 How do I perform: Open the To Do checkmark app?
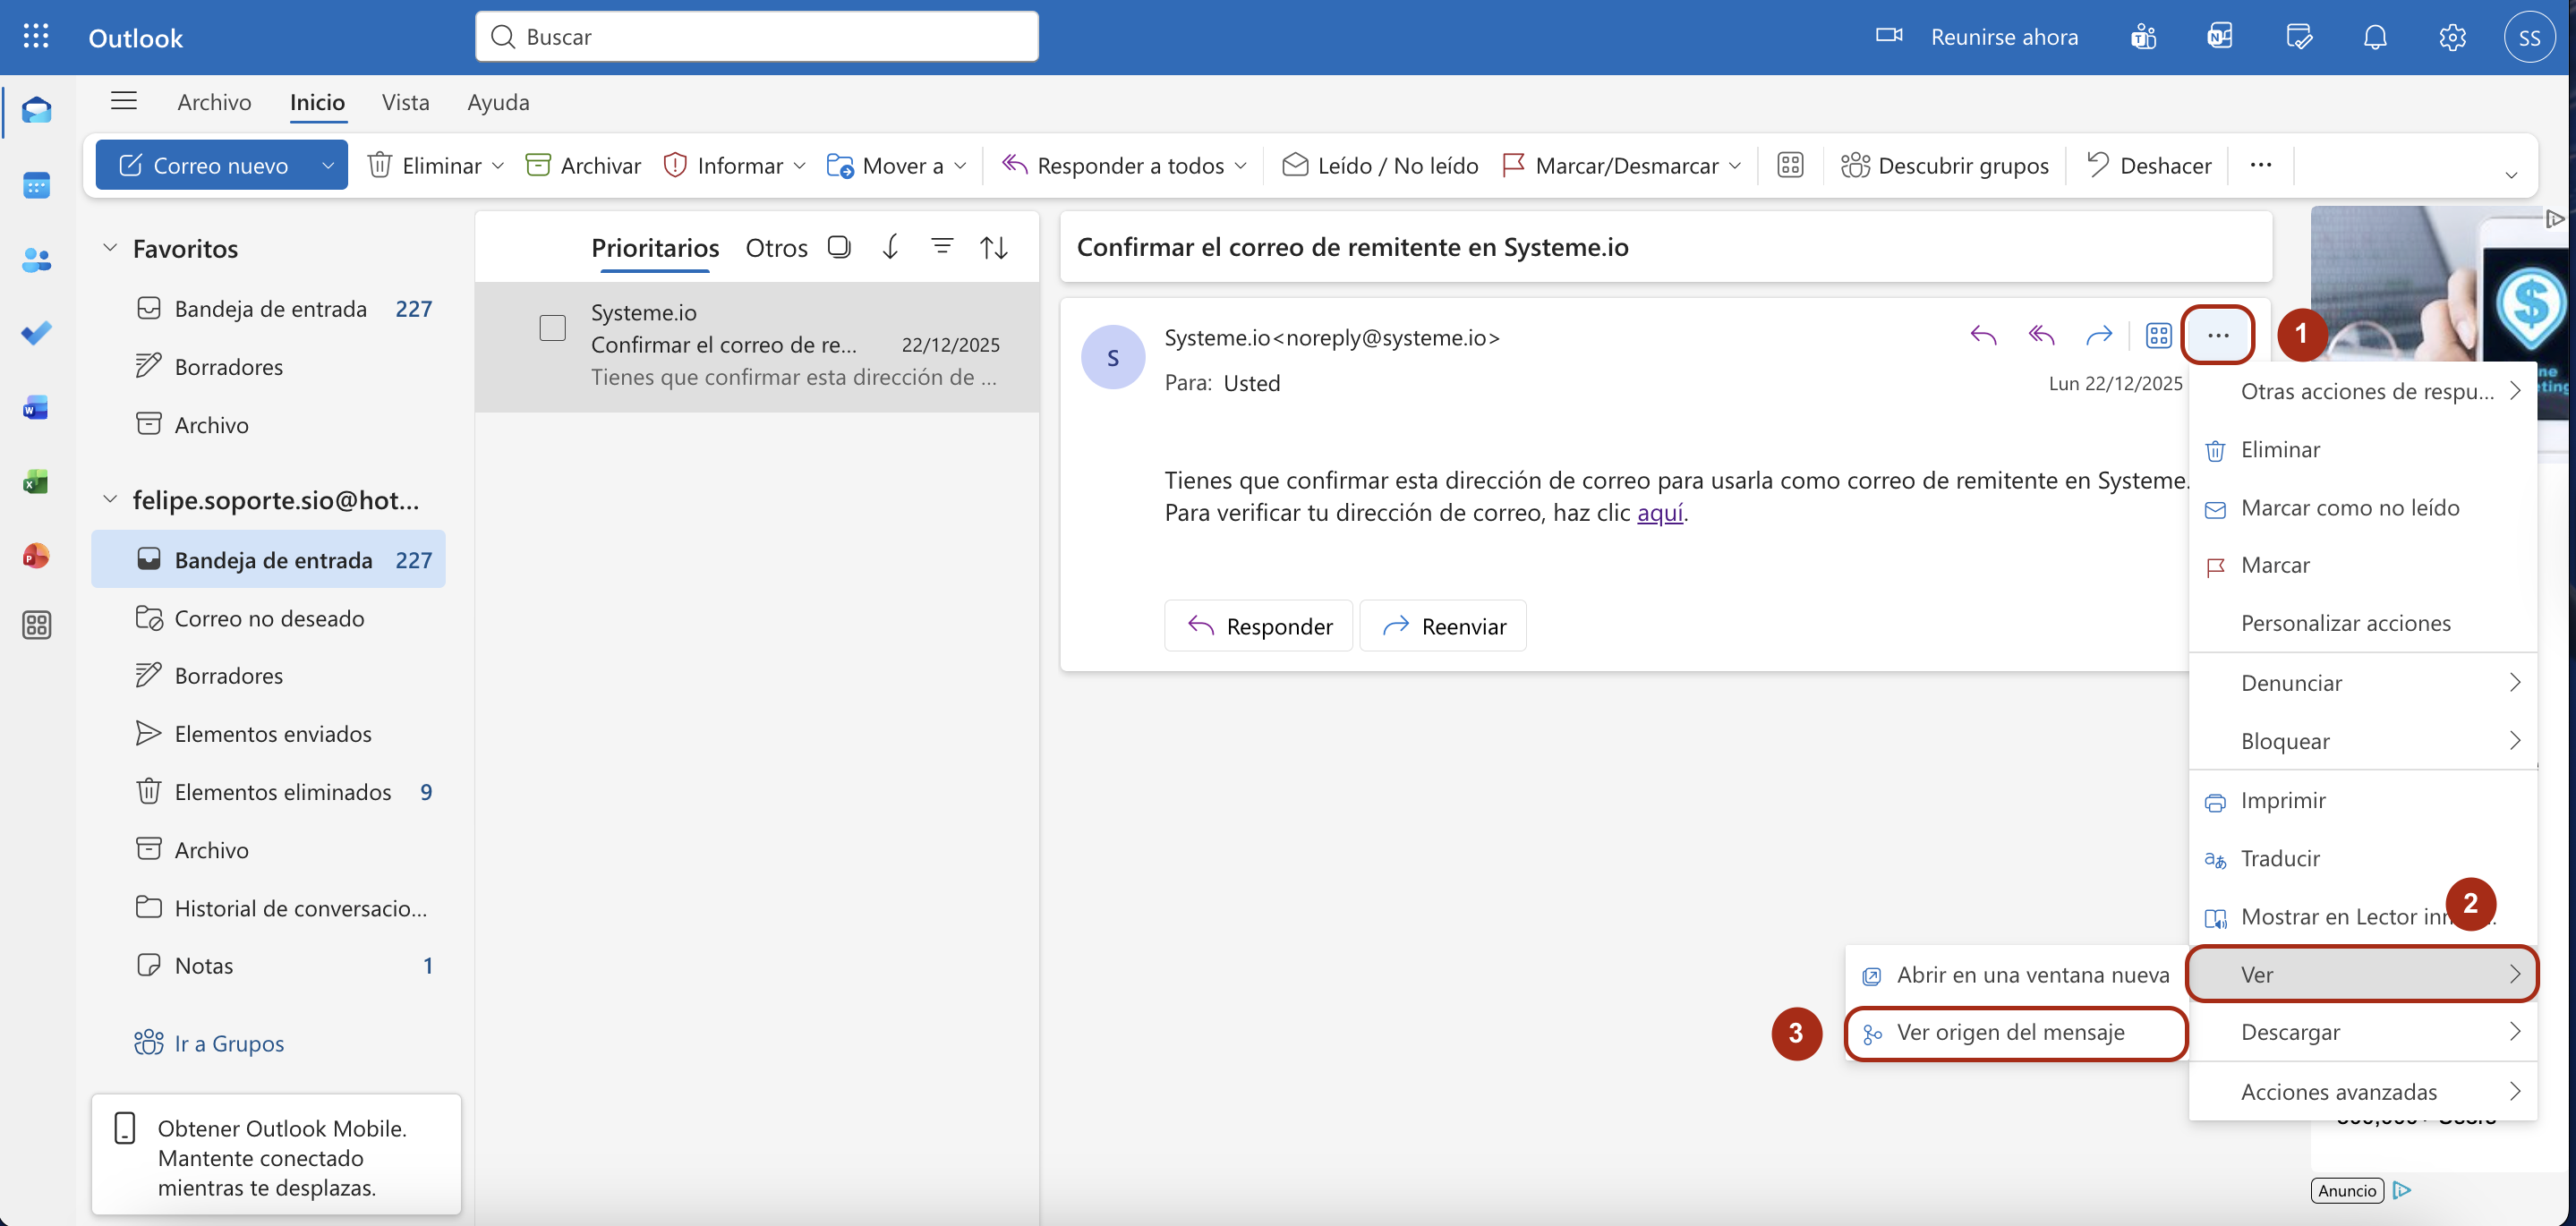coord(37,333)
